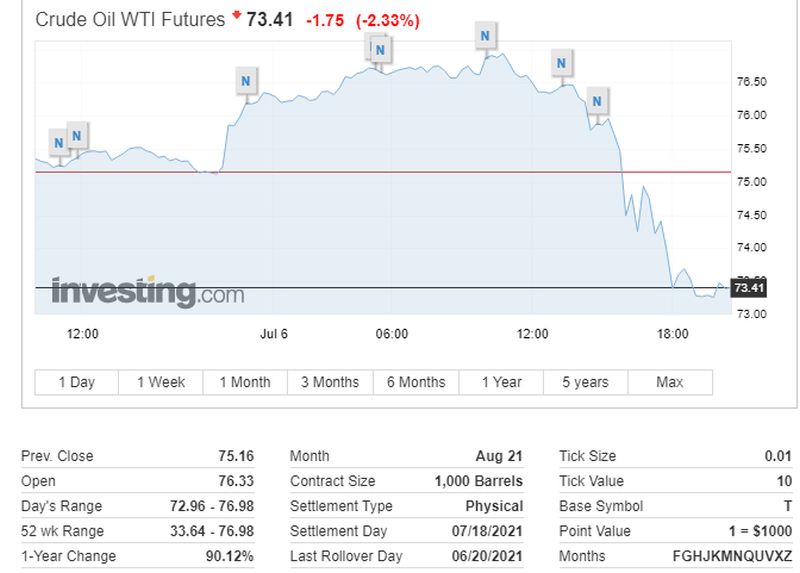Select the 1 Year range
This screenshot has width=800, height=573.
click(502, 382)
